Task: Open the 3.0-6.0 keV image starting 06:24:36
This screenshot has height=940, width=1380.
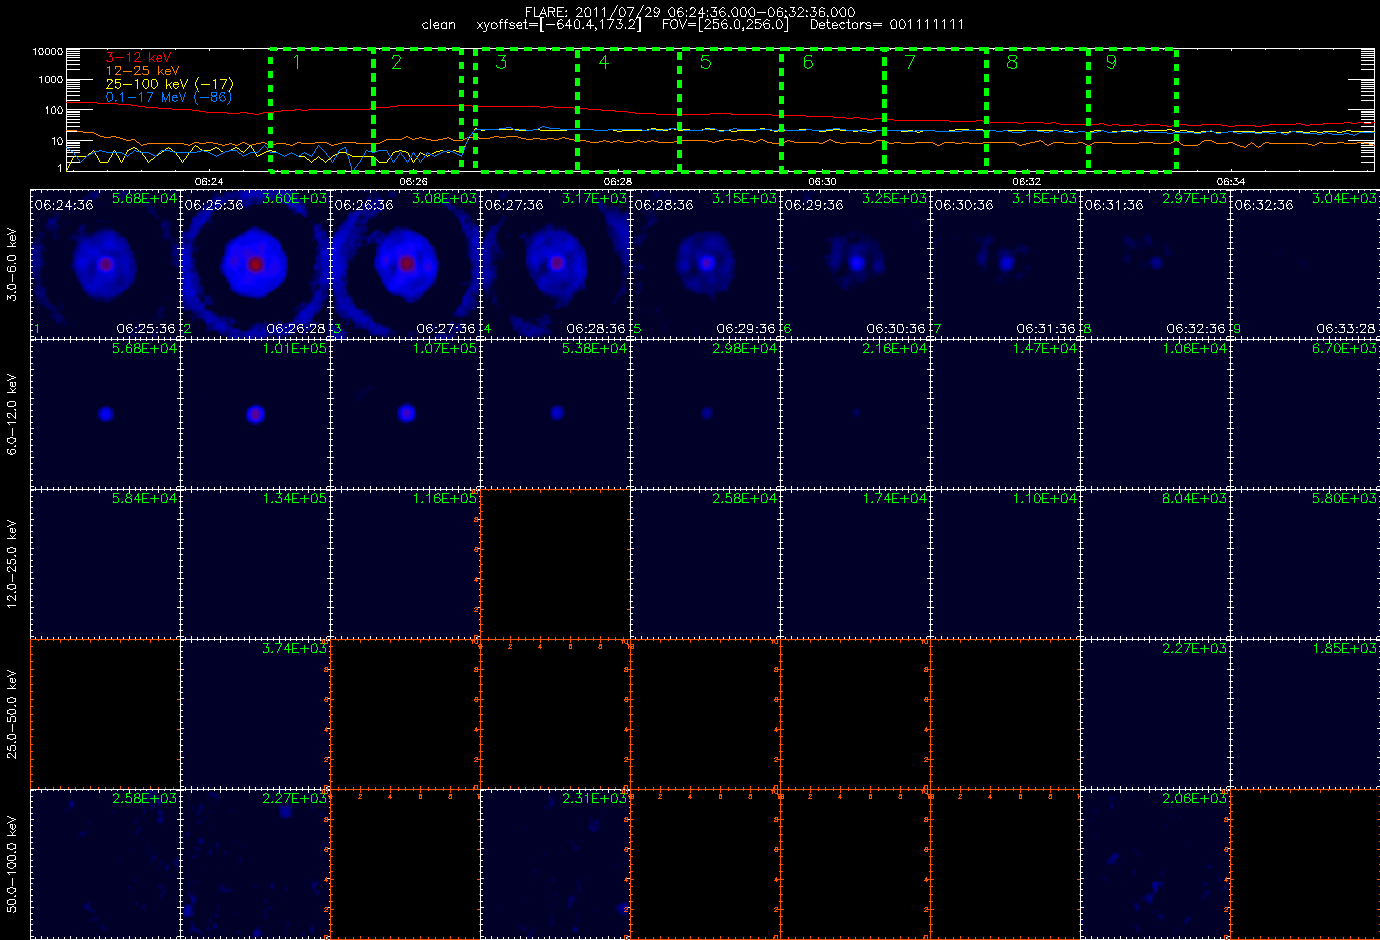Action: (105, 264)
